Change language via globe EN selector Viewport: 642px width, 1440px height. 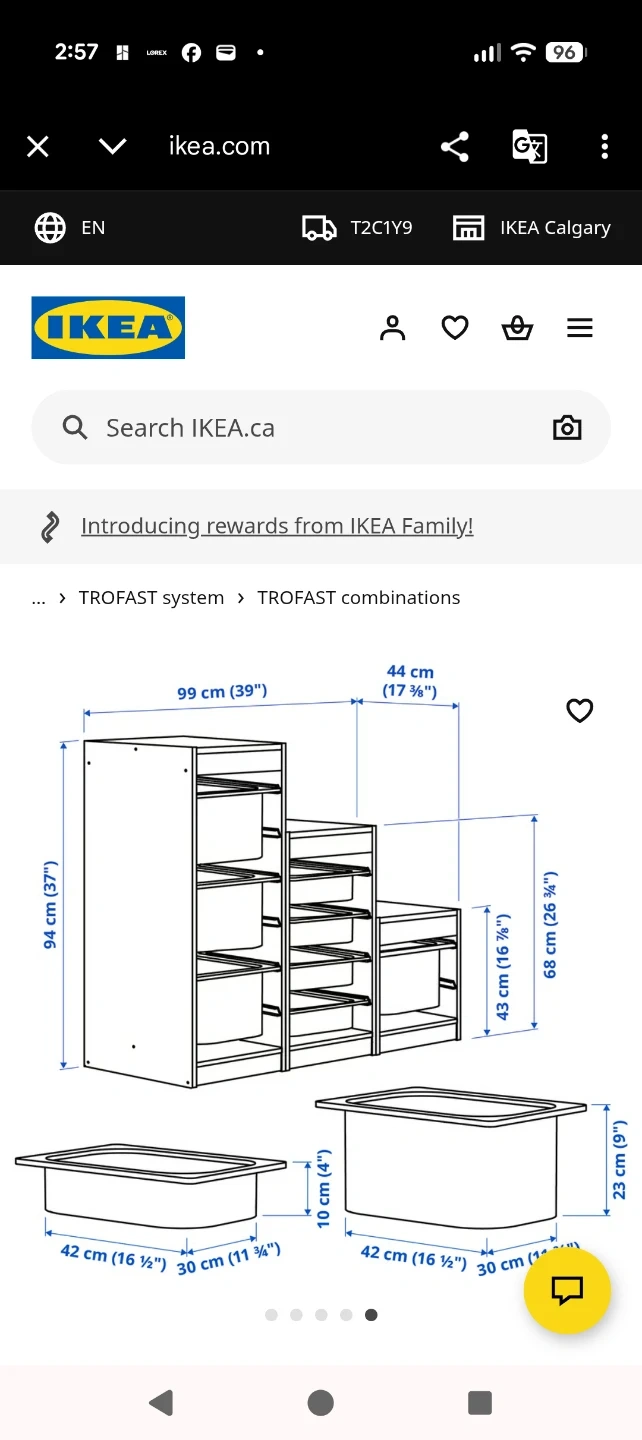coord(70,228)
